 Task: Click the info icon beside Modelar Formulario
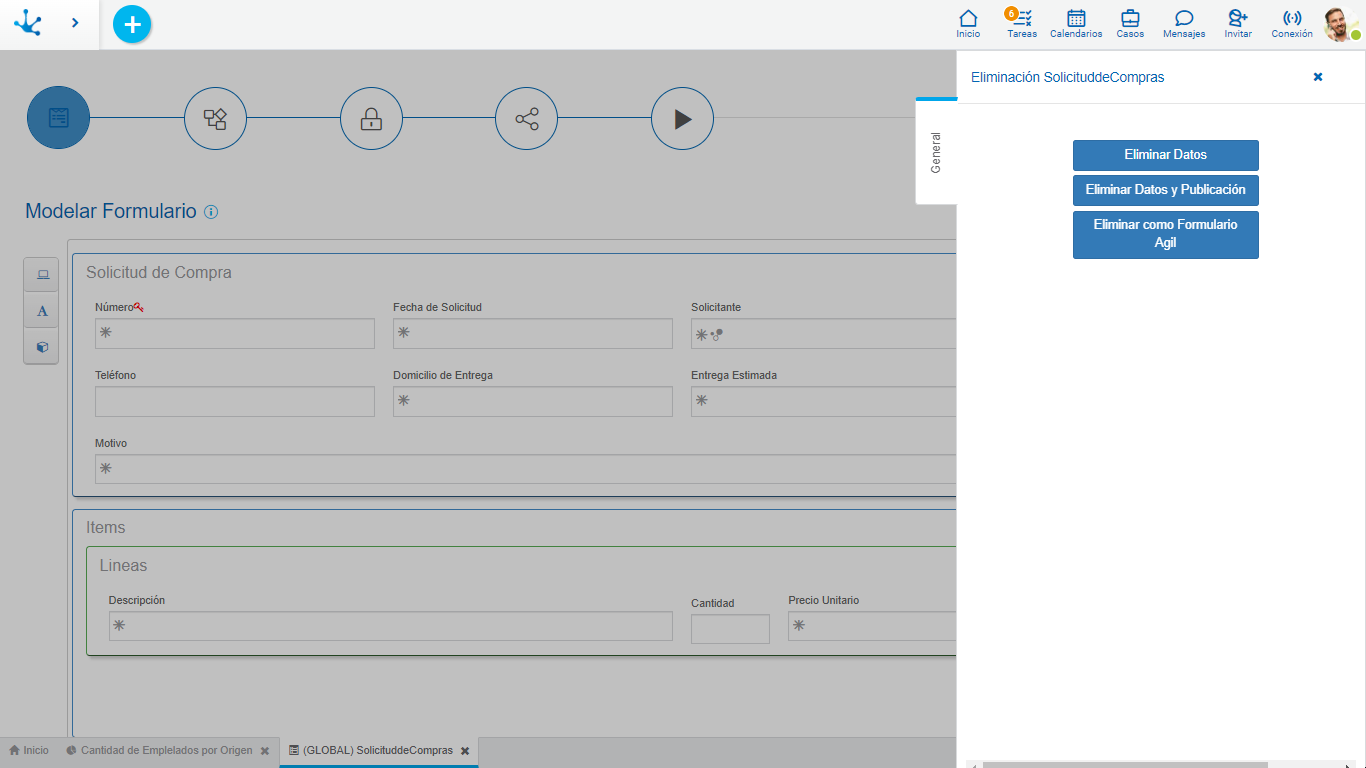tap(211, 212)
